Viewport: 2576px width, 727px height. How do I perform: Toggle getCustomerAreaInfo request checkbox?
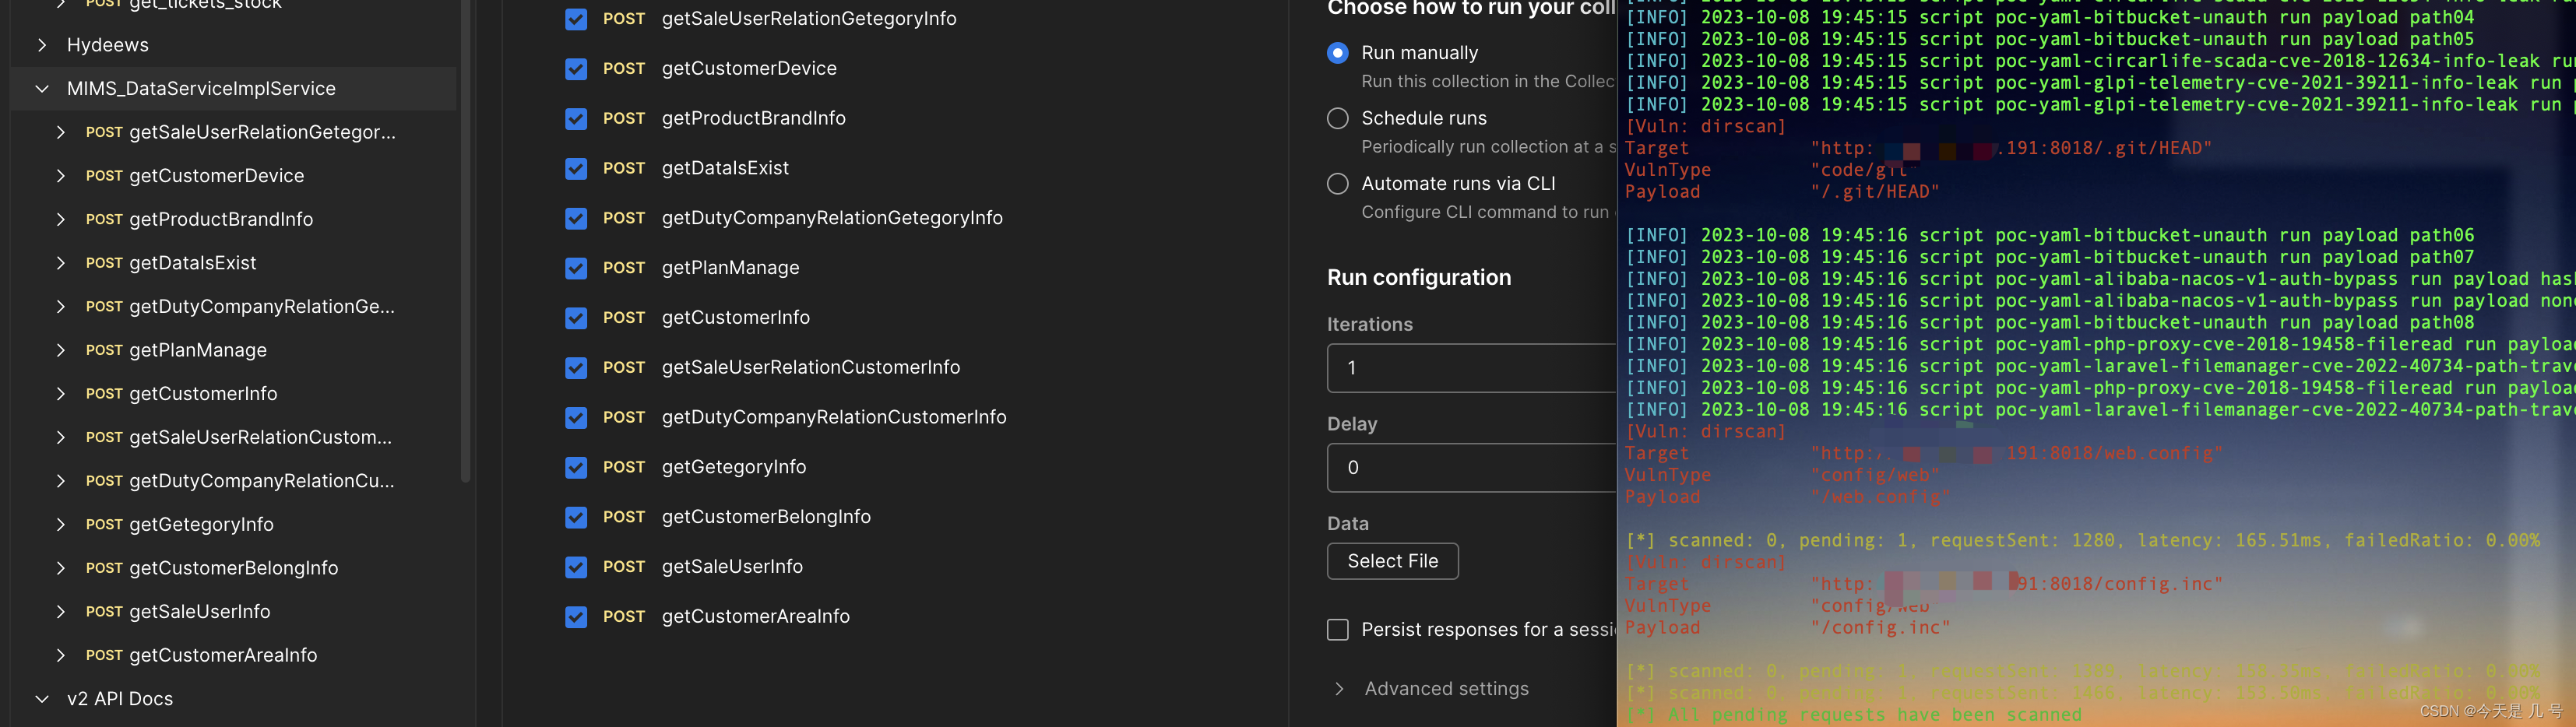click(576, 617)
